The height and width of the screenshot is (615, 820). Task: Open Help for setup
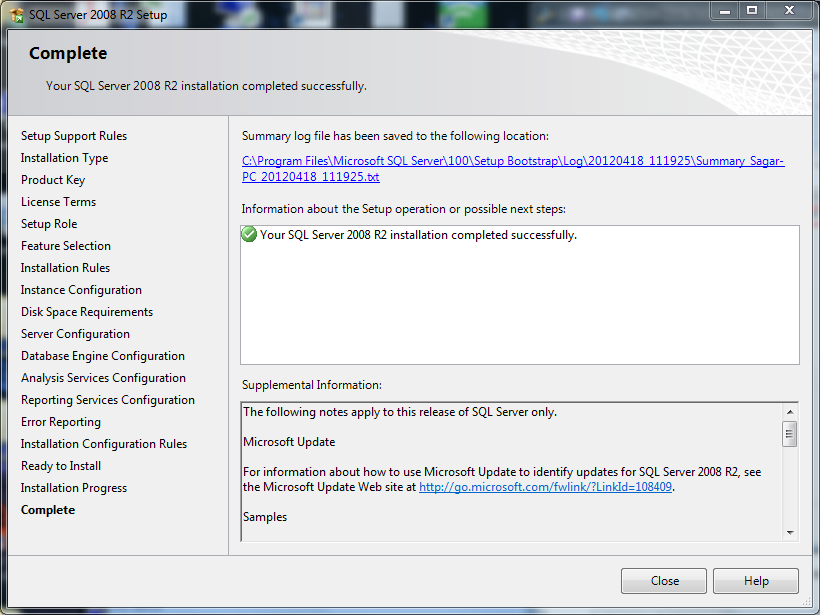[756, 580]
